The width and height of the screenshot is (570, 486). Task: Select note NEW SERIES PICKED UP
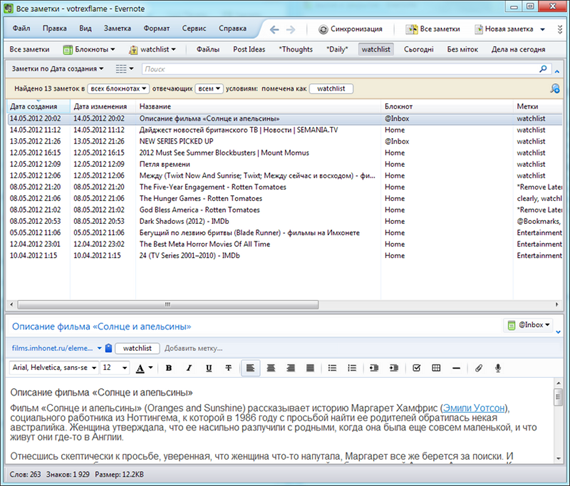click(285, 141)
